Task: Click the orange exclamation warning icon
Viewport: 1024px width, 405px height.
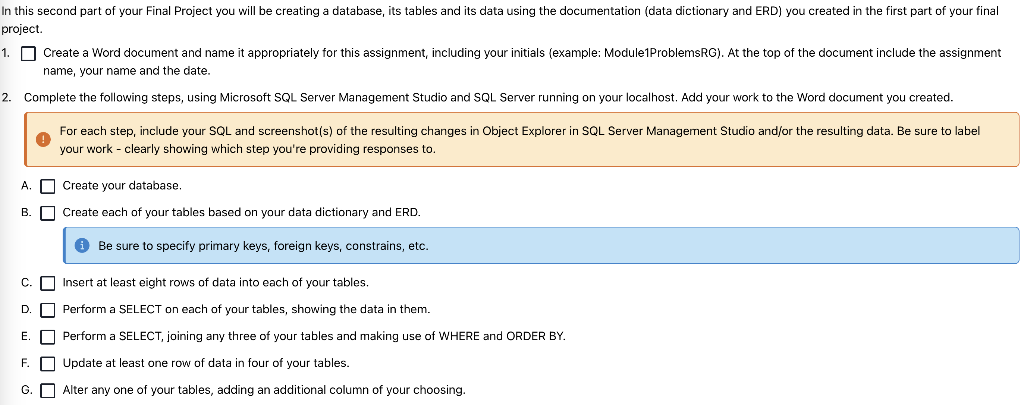Action: [42, 140]
